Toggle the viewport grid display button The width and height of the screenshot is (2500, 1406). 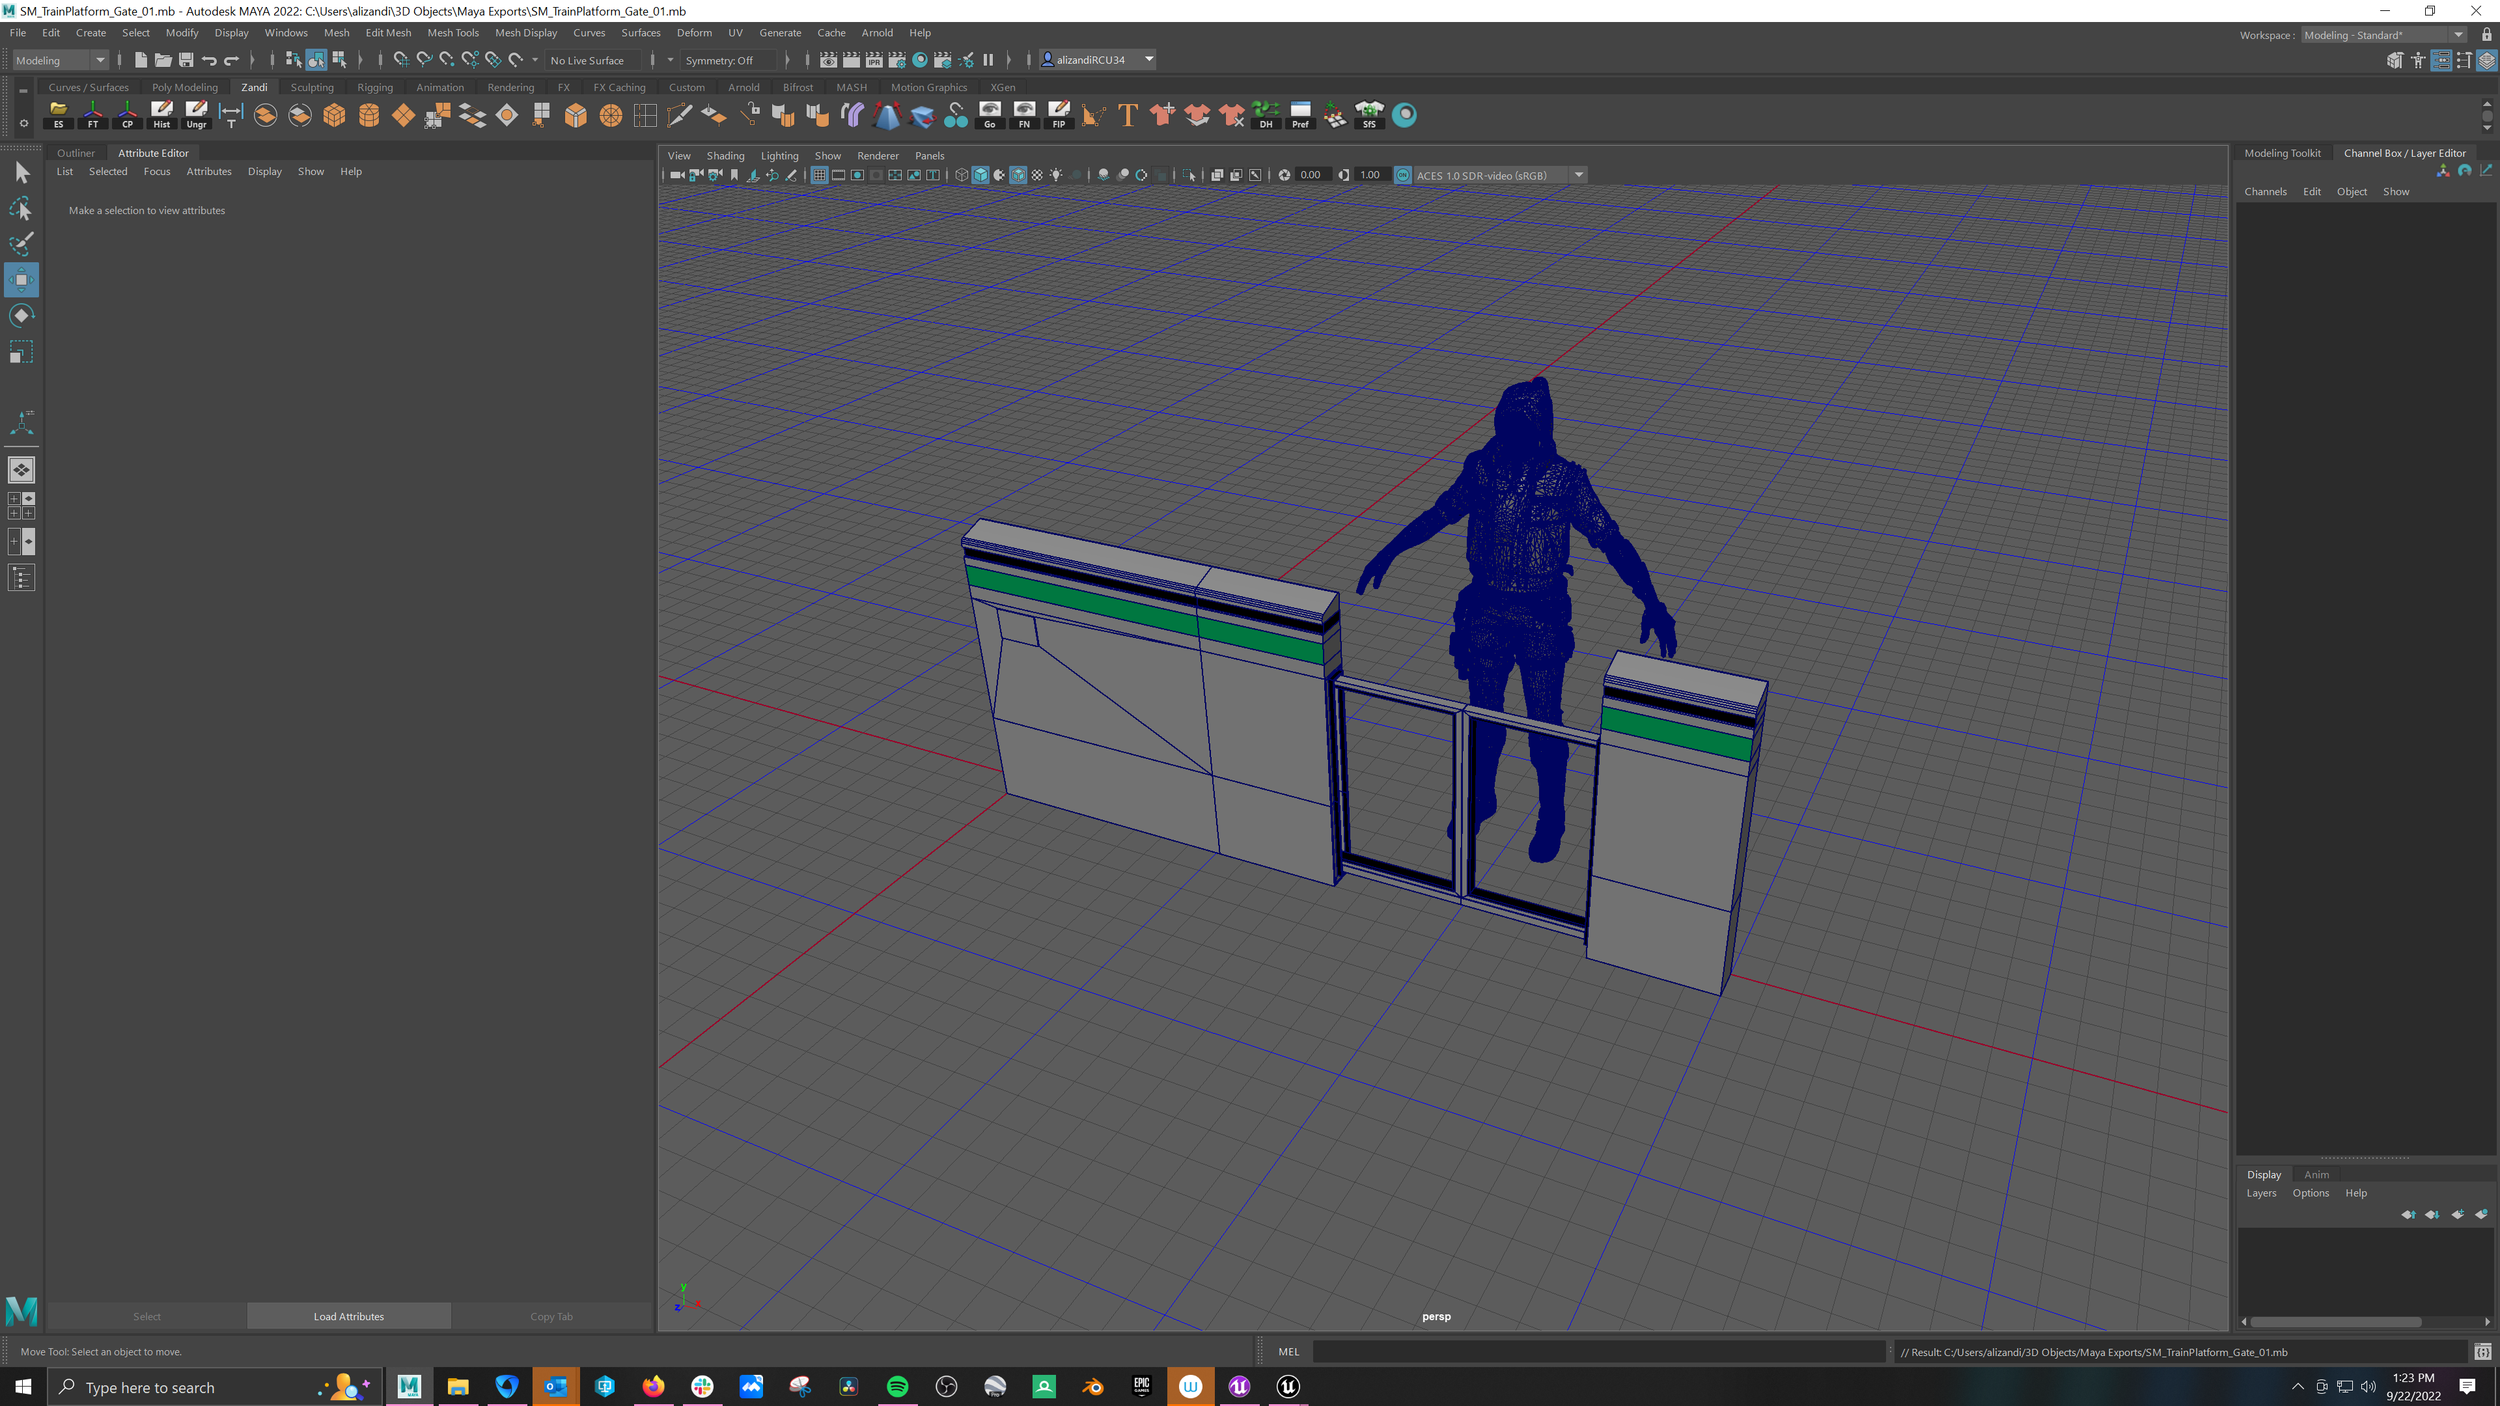click(819, 175)
